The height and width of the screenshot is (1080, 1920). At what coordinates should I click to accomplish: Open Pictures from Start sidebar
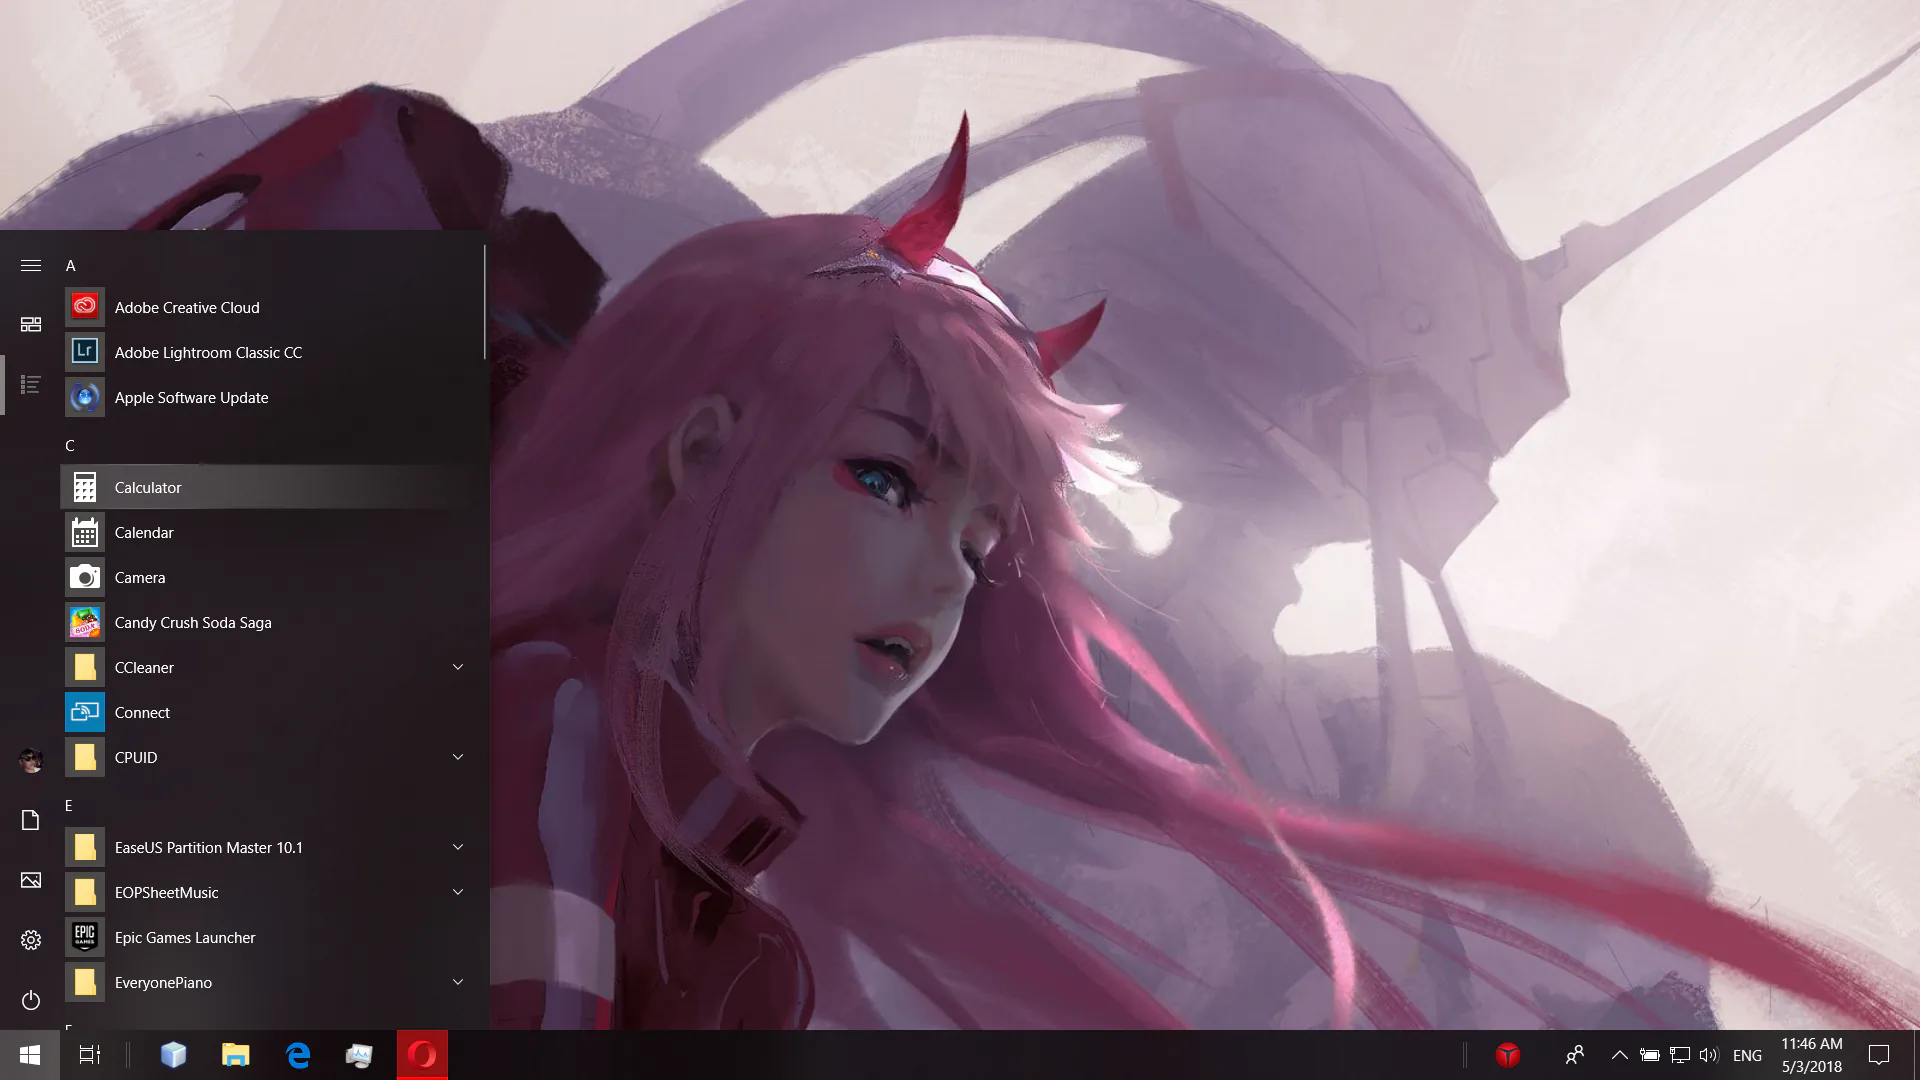click(x=31, y=880)
